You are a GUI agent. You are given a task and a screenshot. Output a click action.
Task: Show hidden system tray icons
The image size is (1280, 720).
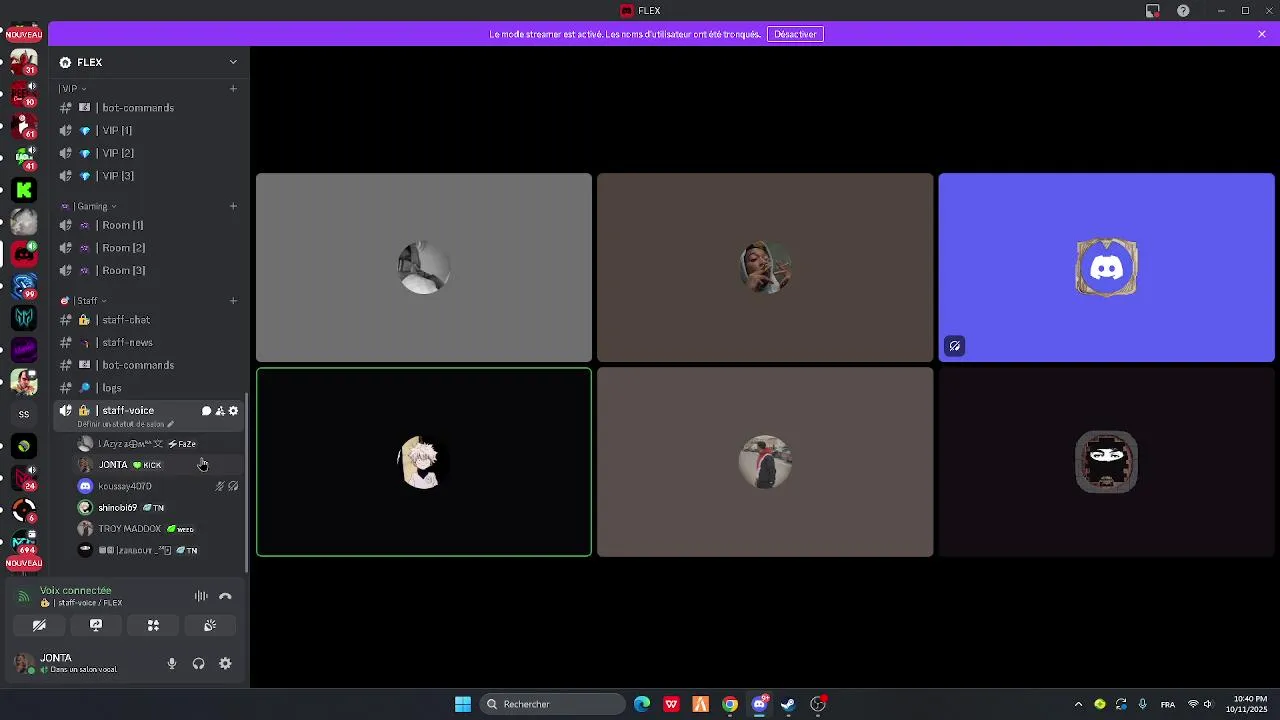(1078, 704)
